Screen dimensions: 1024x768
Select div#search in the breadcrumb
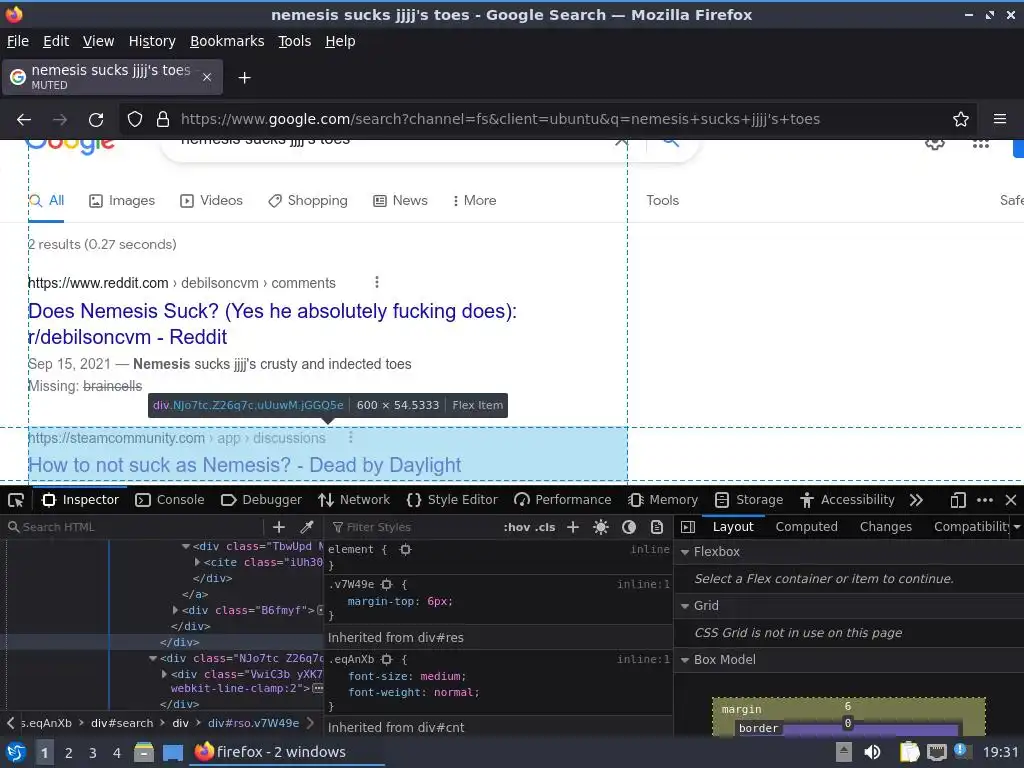coord(122,724)
